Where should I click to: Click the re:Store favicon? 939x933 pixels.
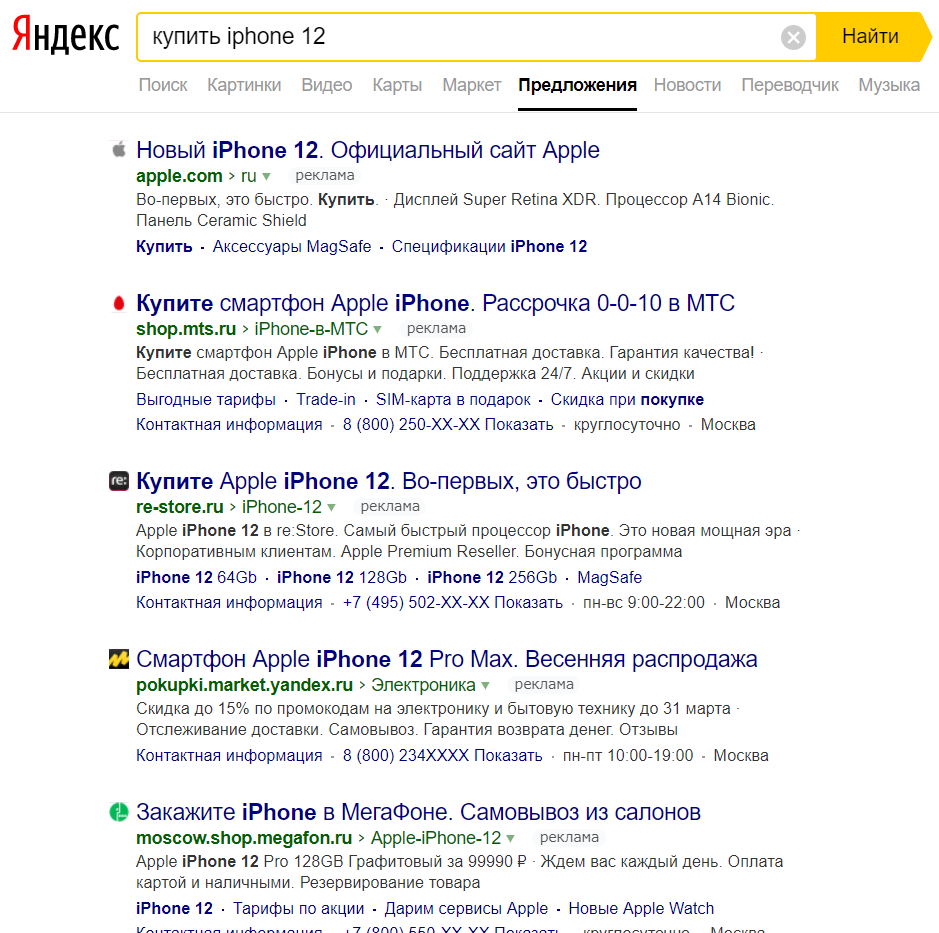(x=119, y=481)
